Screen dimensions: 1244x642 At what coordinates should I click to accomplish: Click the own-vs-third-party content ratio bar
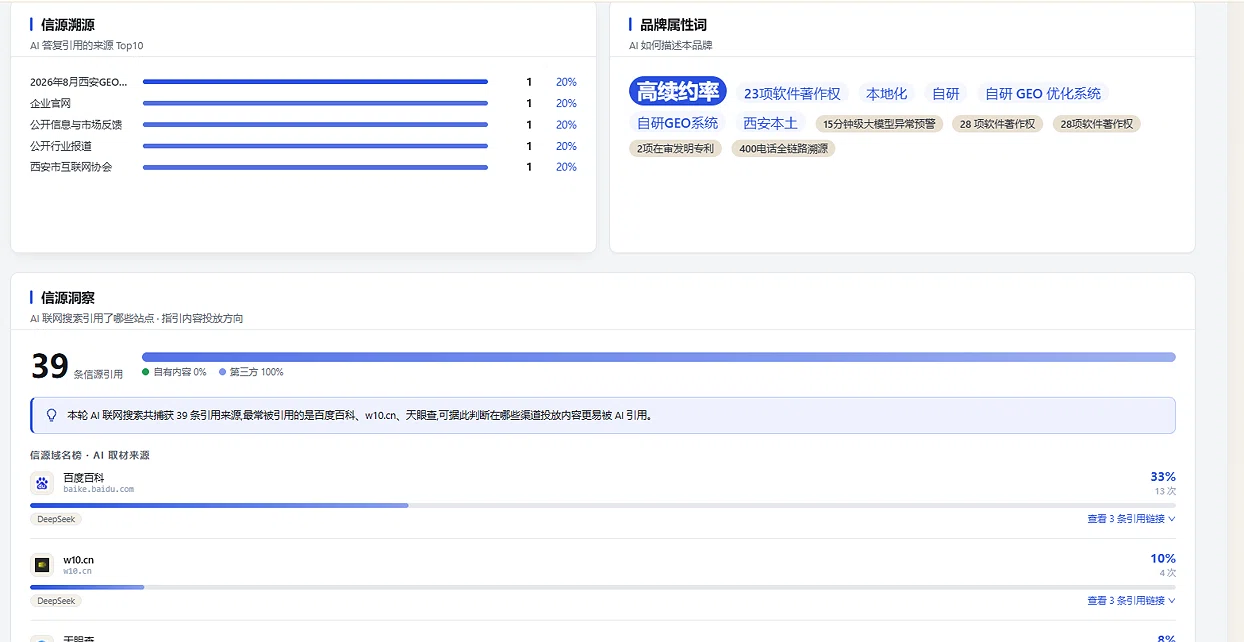pos(659,357)
